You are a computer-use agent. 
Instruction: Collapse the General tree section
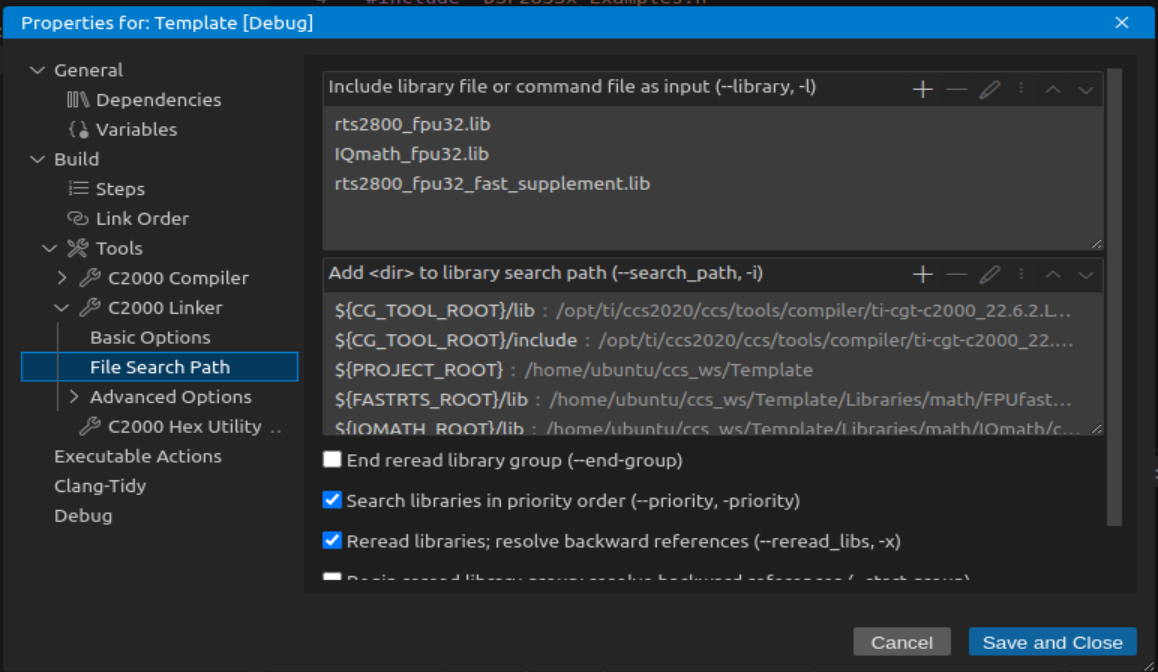point(37,70)
